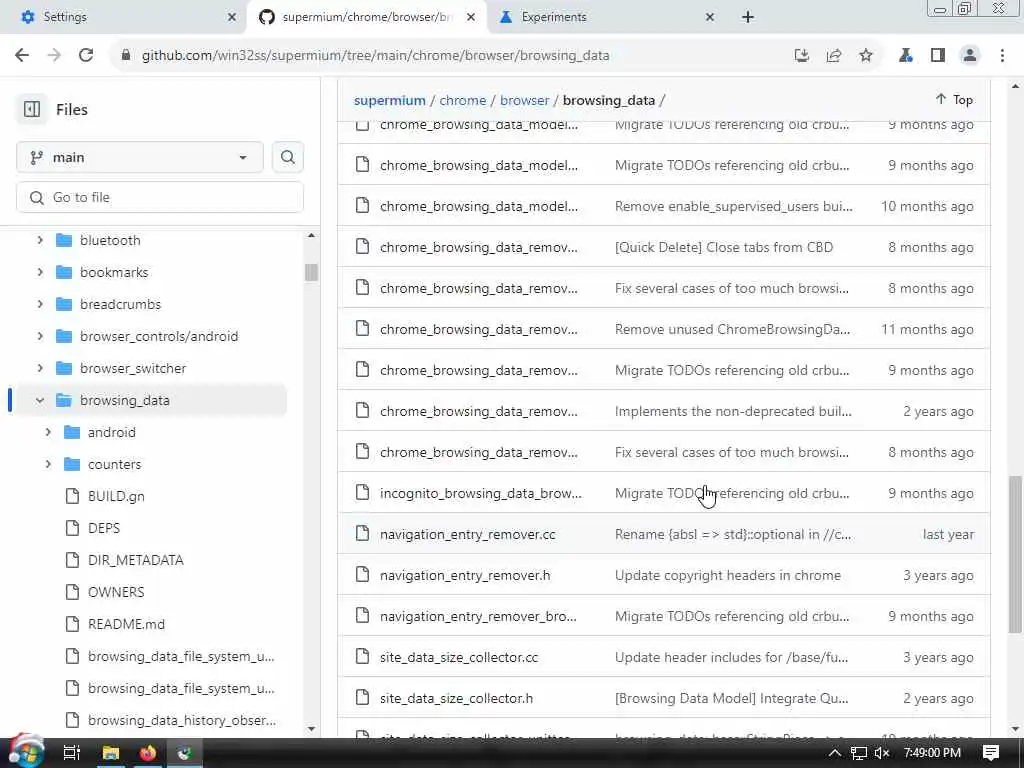The image size is (1024, 768).
Task: Open the Experiments flask icon in toolbar
Action: (906, 56)
